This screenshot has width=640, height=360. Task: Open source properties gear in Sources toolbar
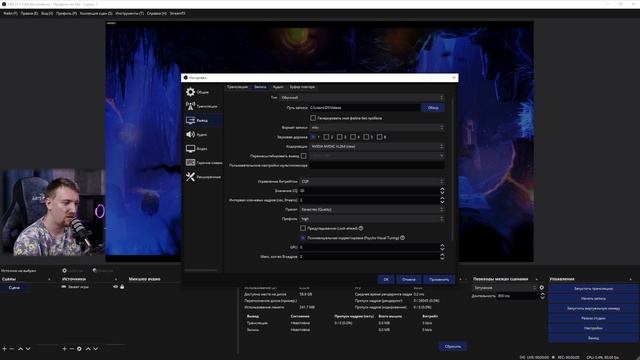(79, 349)
